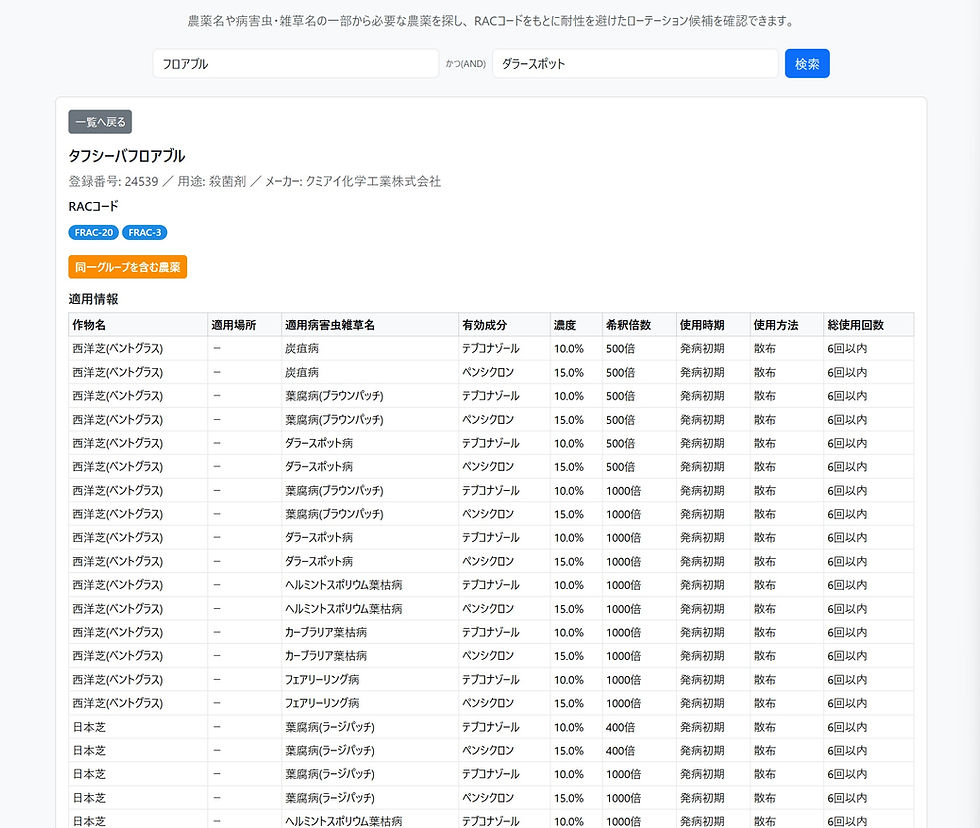
Task: Click the 検索 search button
Action: (x=806, y=63)
